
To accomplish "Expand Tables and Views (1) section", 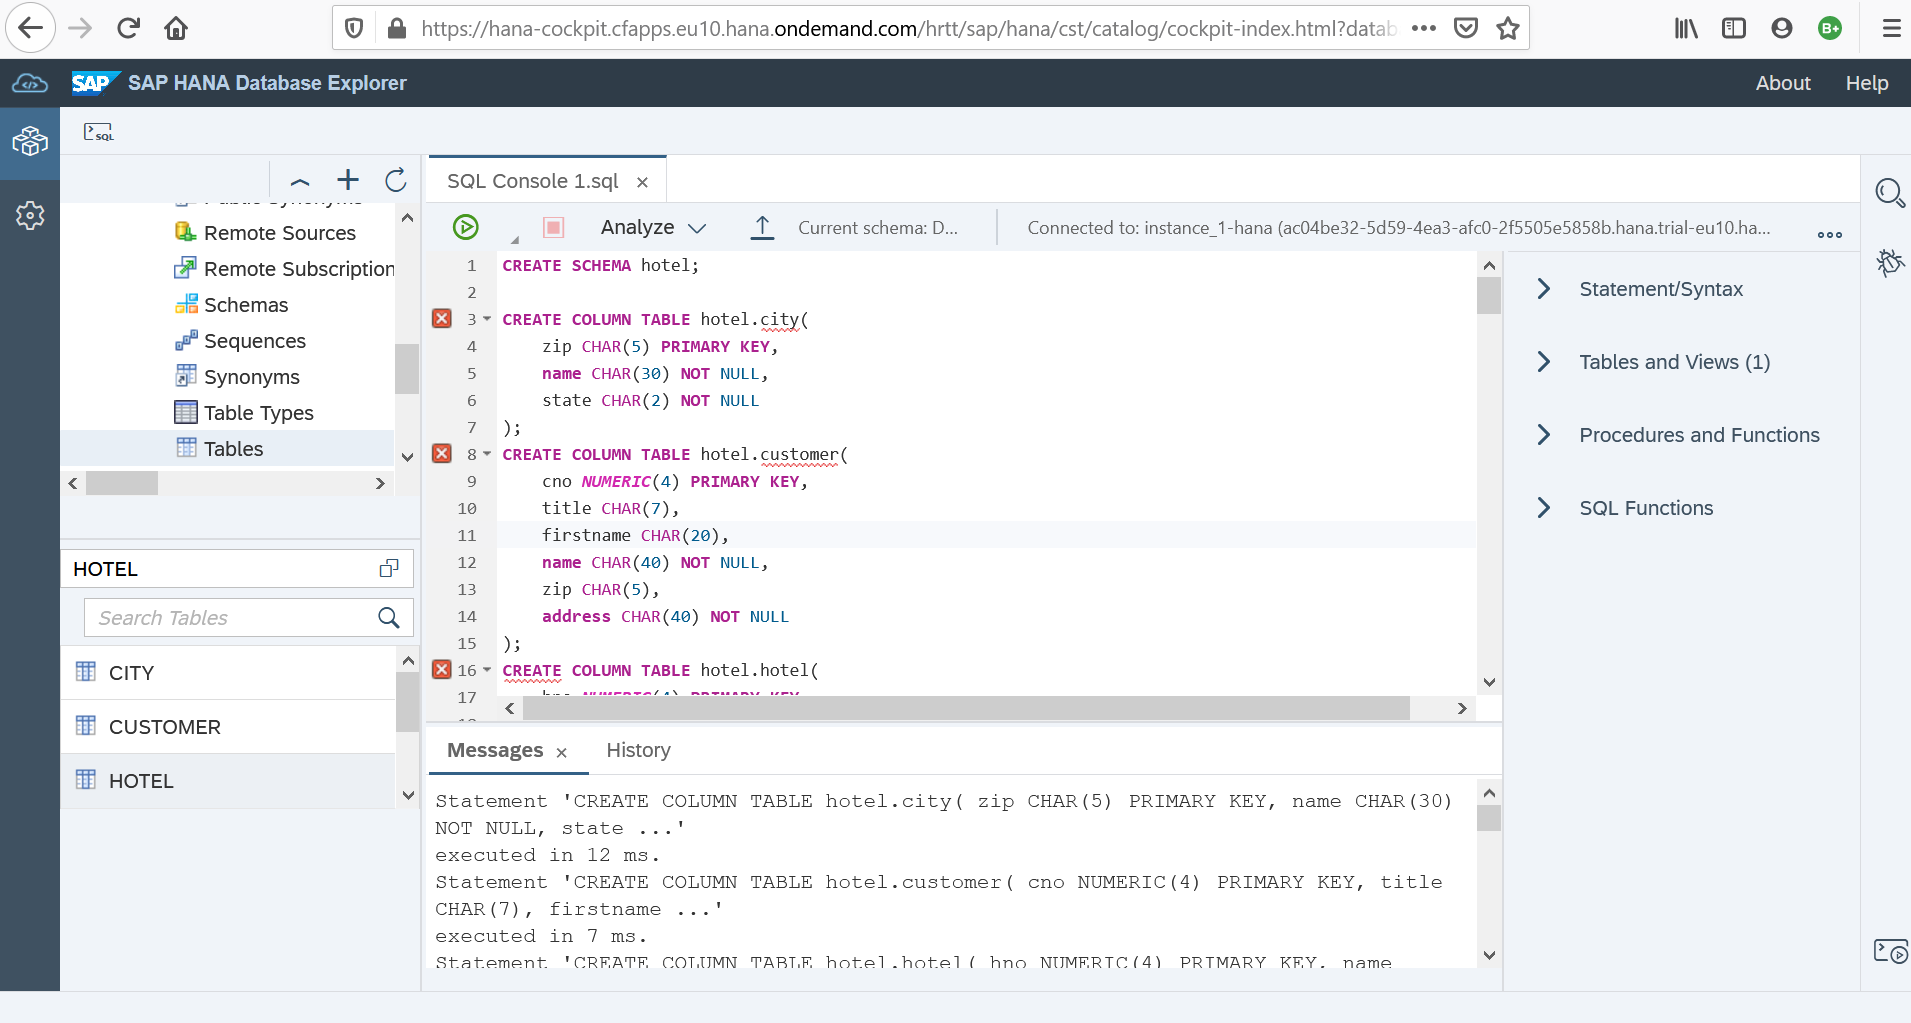I will tap(1544, 362).
